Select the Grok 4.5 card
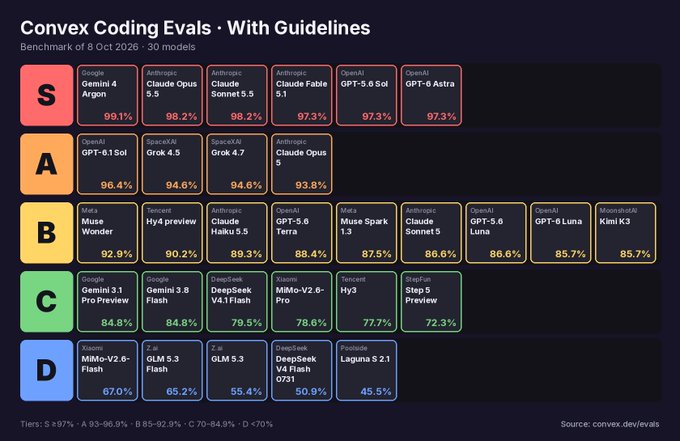 172,164
